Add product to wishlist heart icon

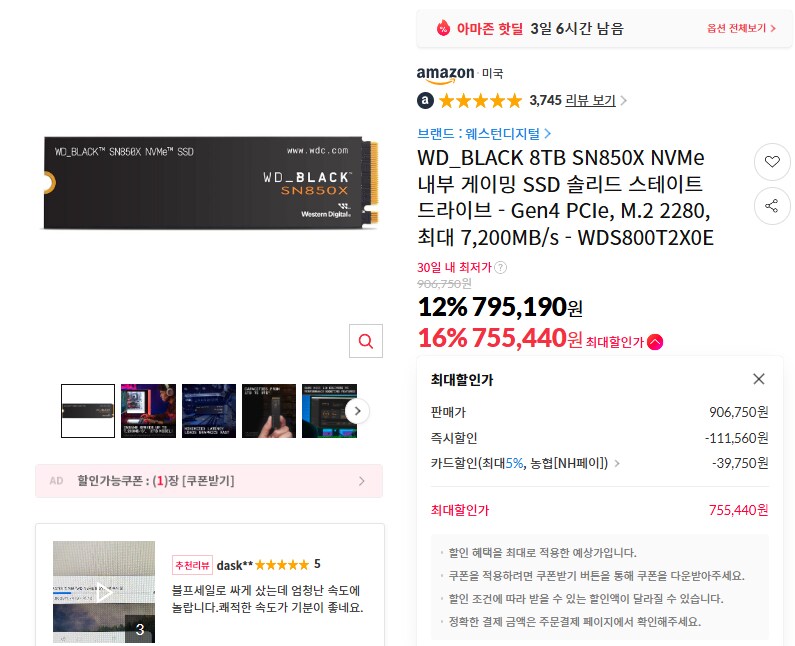[772, 162]
